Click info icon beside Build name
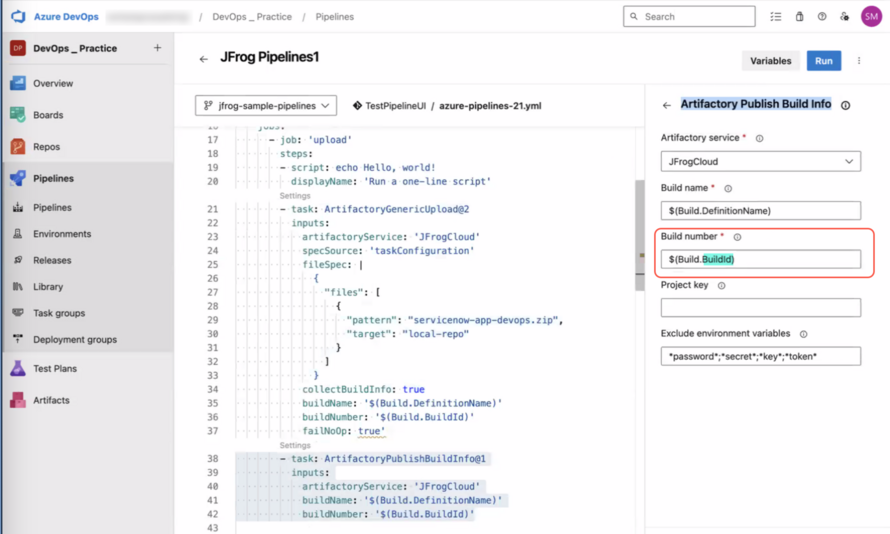 coord(728,188)
